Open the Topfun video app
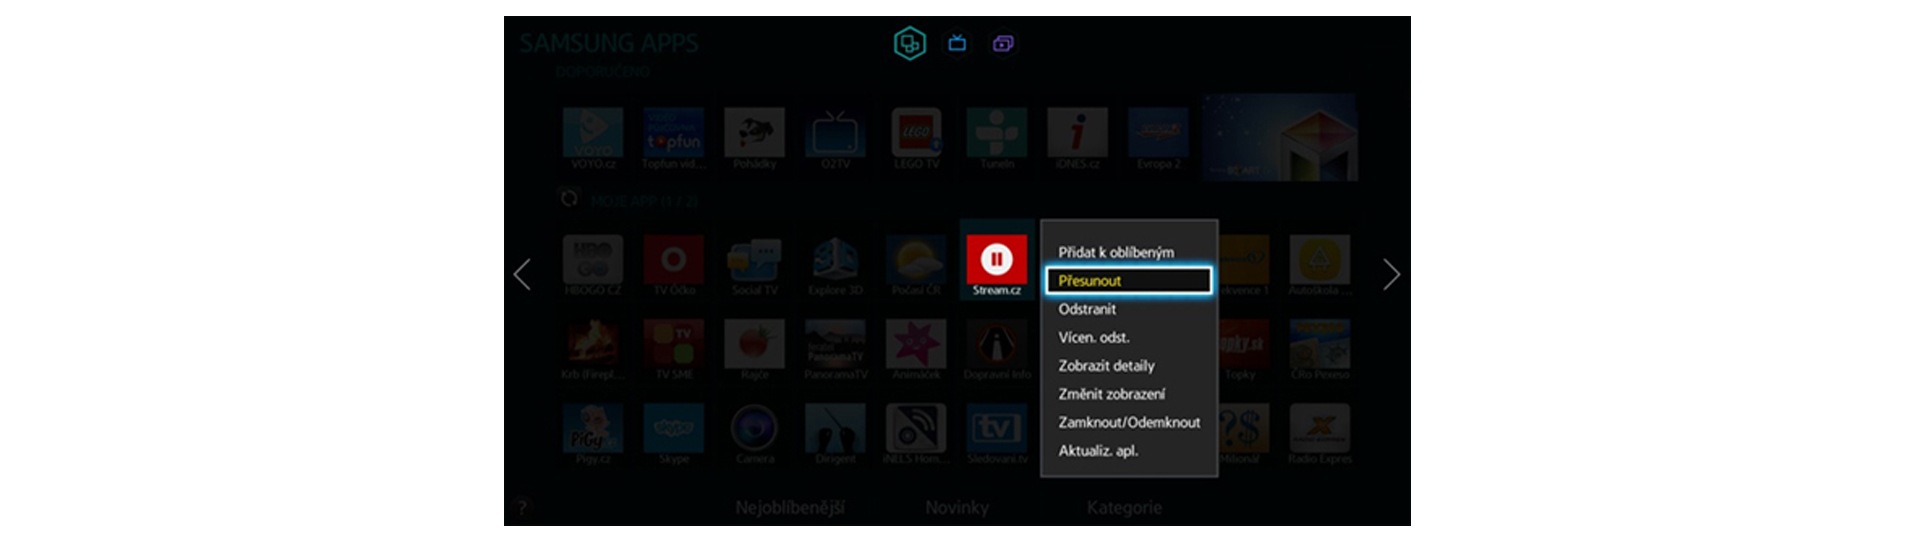 673,139
